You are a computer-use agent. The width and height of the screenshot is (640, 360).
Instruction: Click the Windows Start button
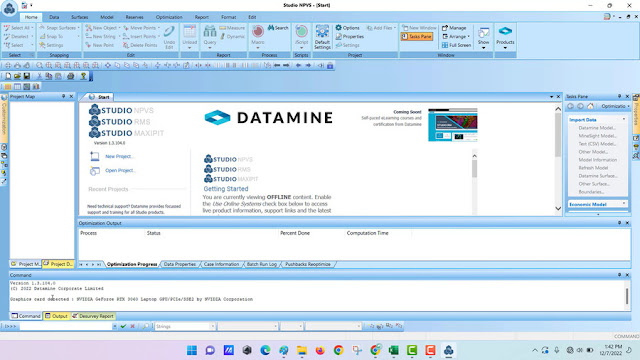(x=192, y=350)
